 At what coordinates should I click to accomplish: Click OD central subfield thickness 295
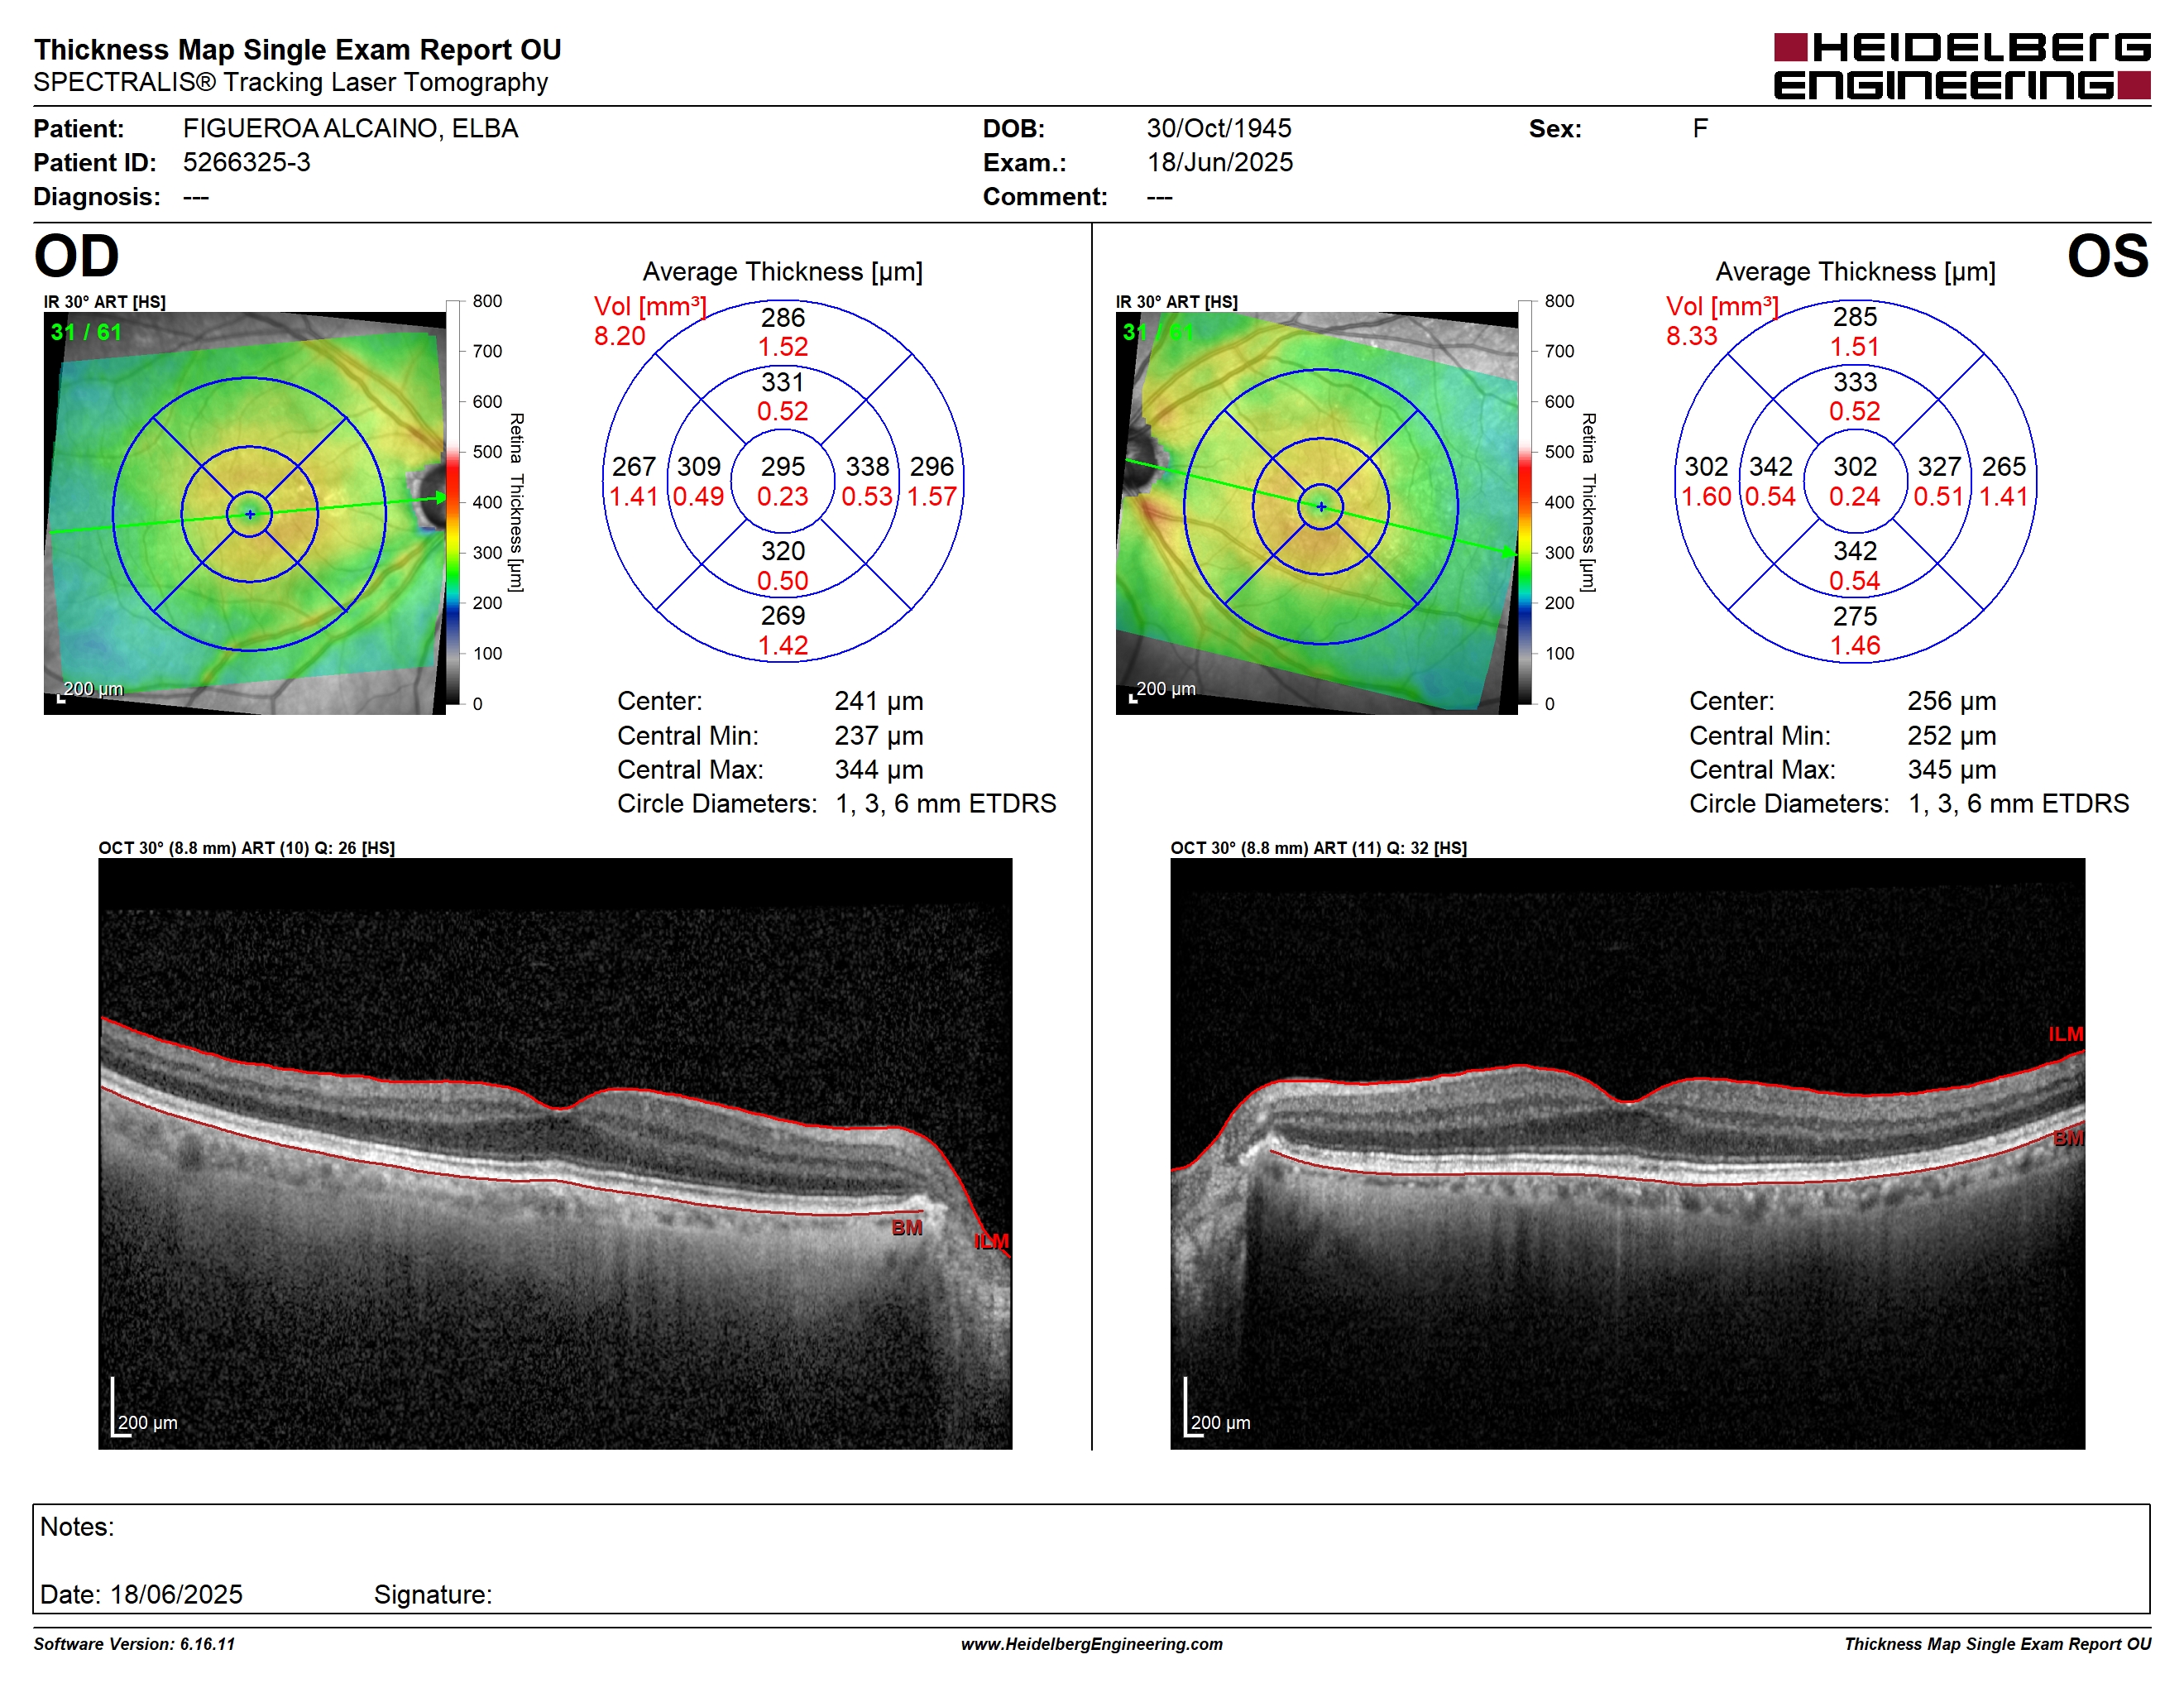pos(783,467)
